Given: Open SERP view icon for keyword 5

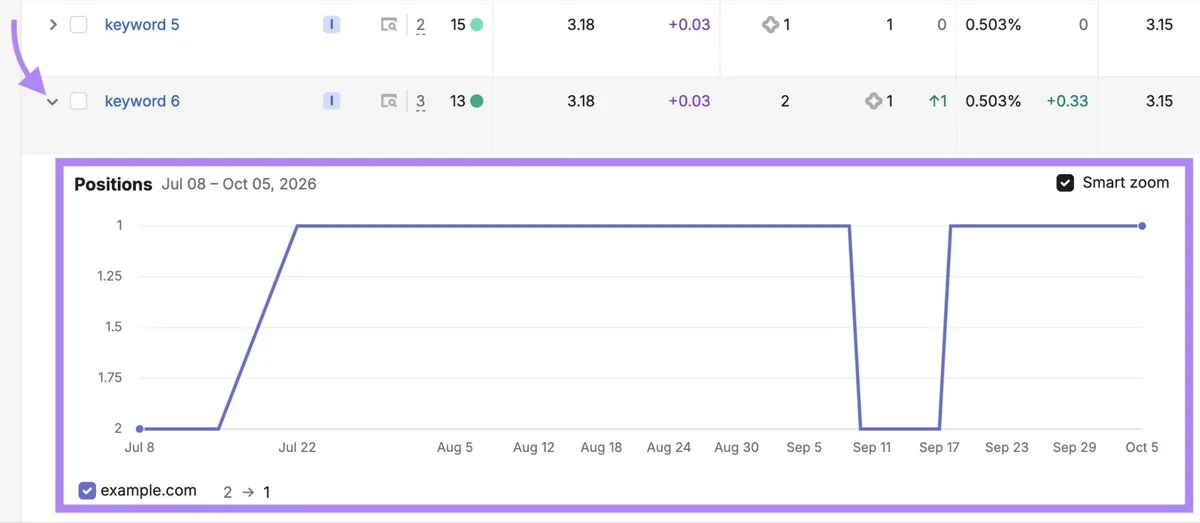Looking at the screenshot, I should click(x=389, y=25).
